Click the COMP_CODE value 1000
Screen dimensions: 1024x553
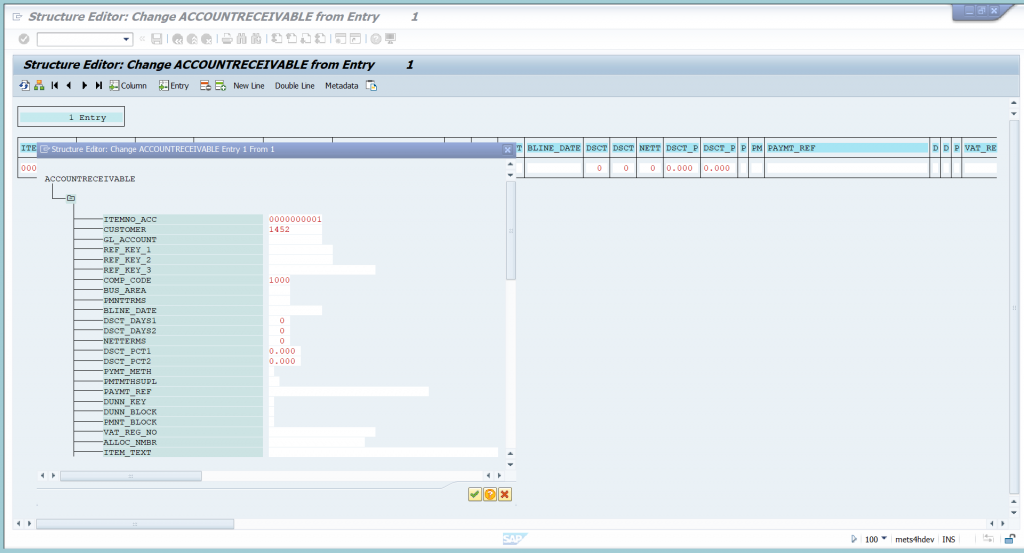[x=280, y=280]
